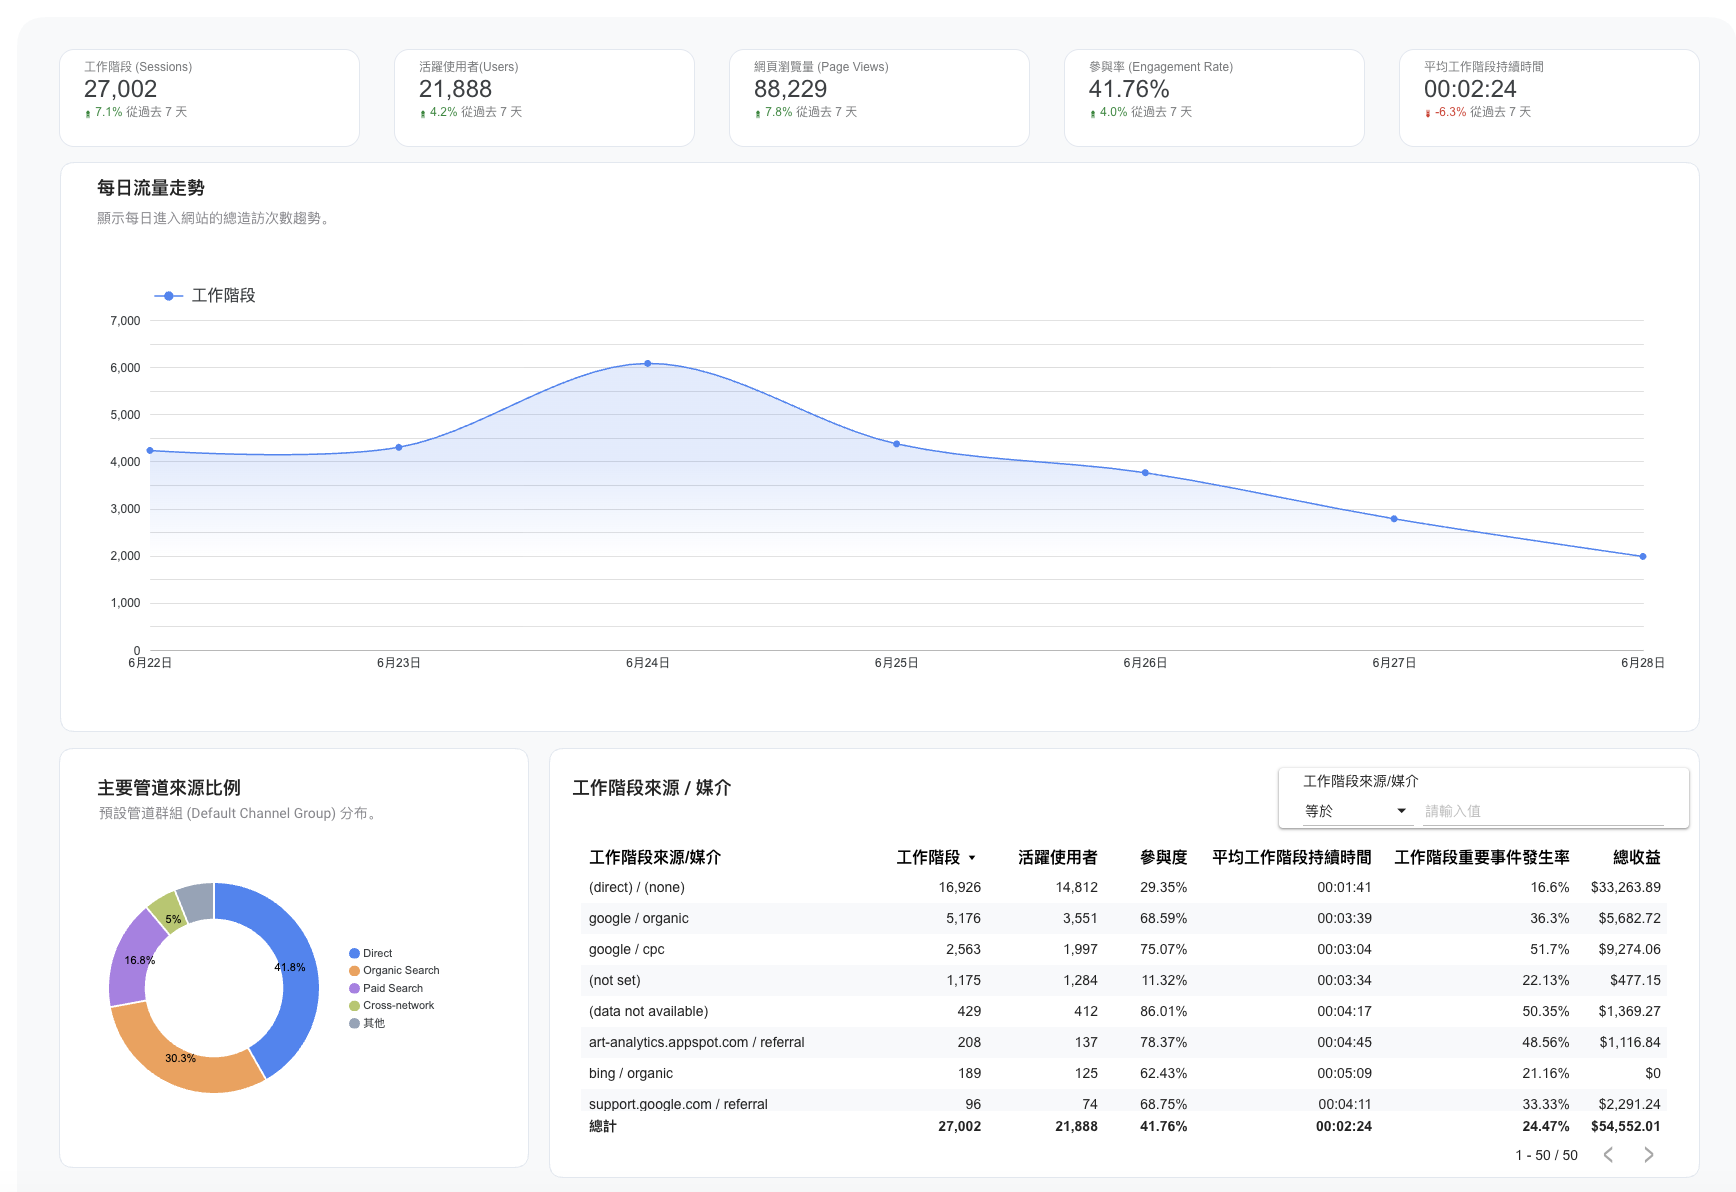The width and height of the screenshot is (1736, 1192).
Task: Click the red down arrow beside -6.3%
Action: pyautogui.click(x=1428, y=113)
